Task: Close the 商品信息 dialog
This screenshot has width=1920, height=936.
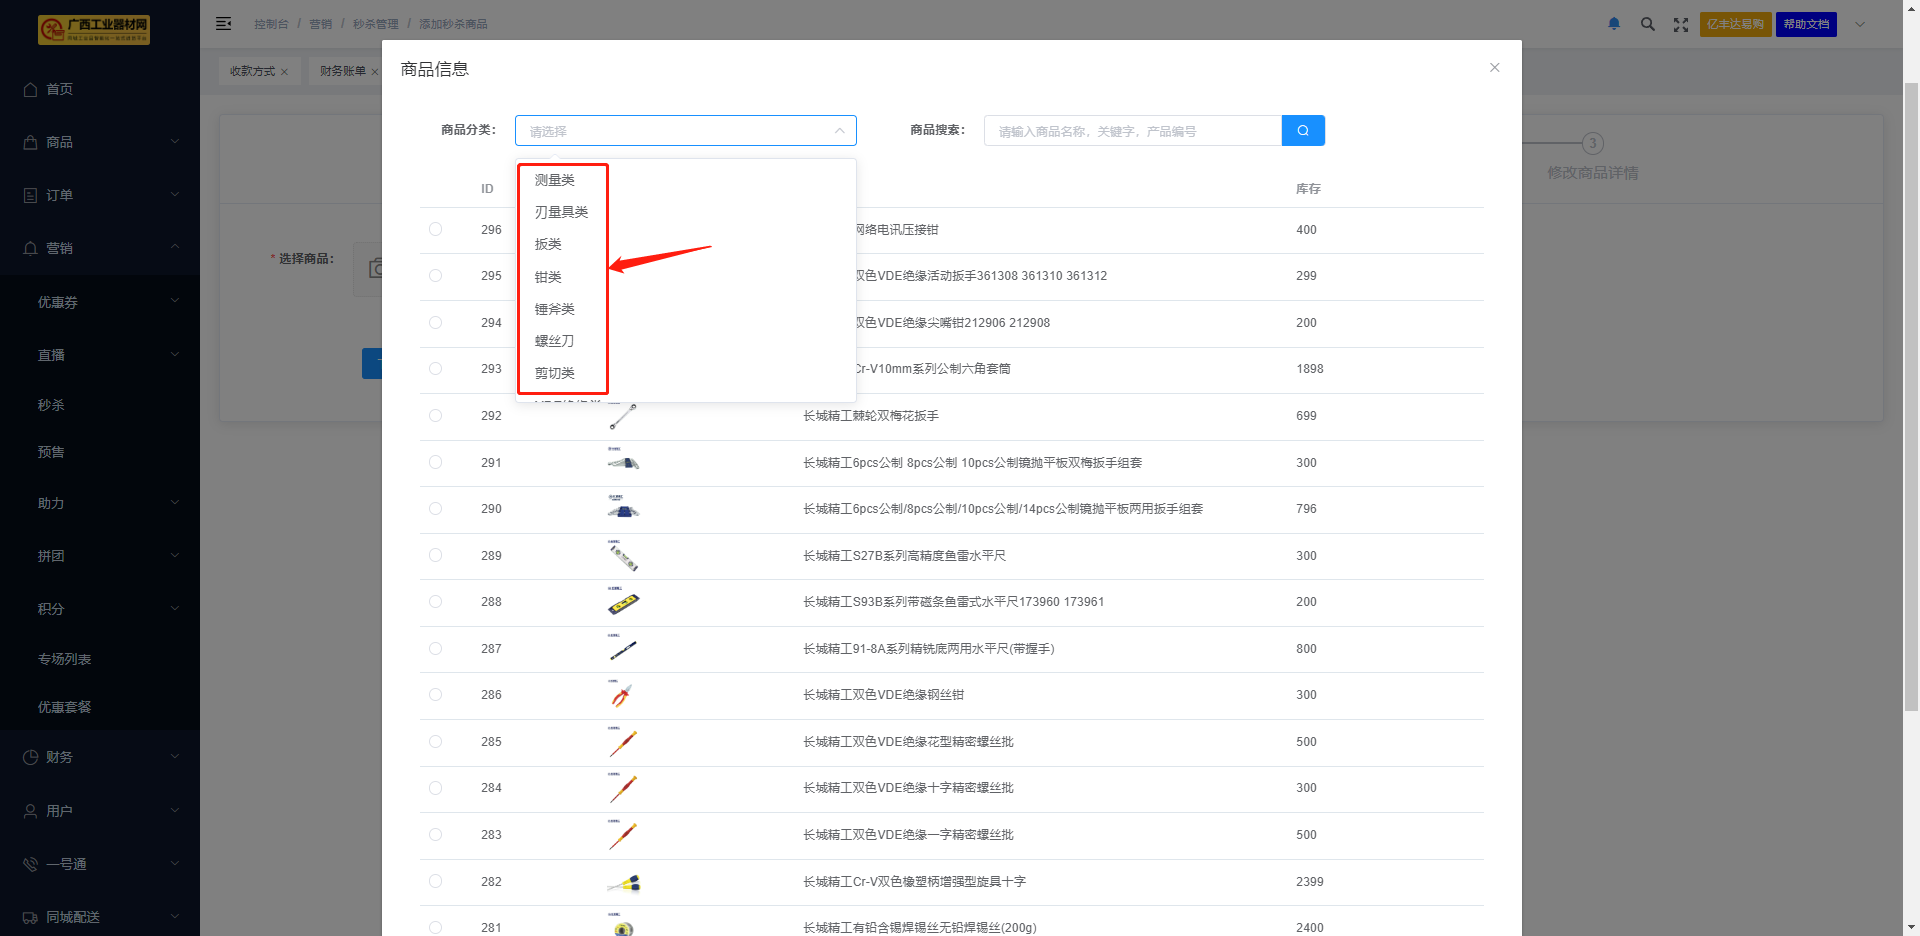Action: [1494, 68]
